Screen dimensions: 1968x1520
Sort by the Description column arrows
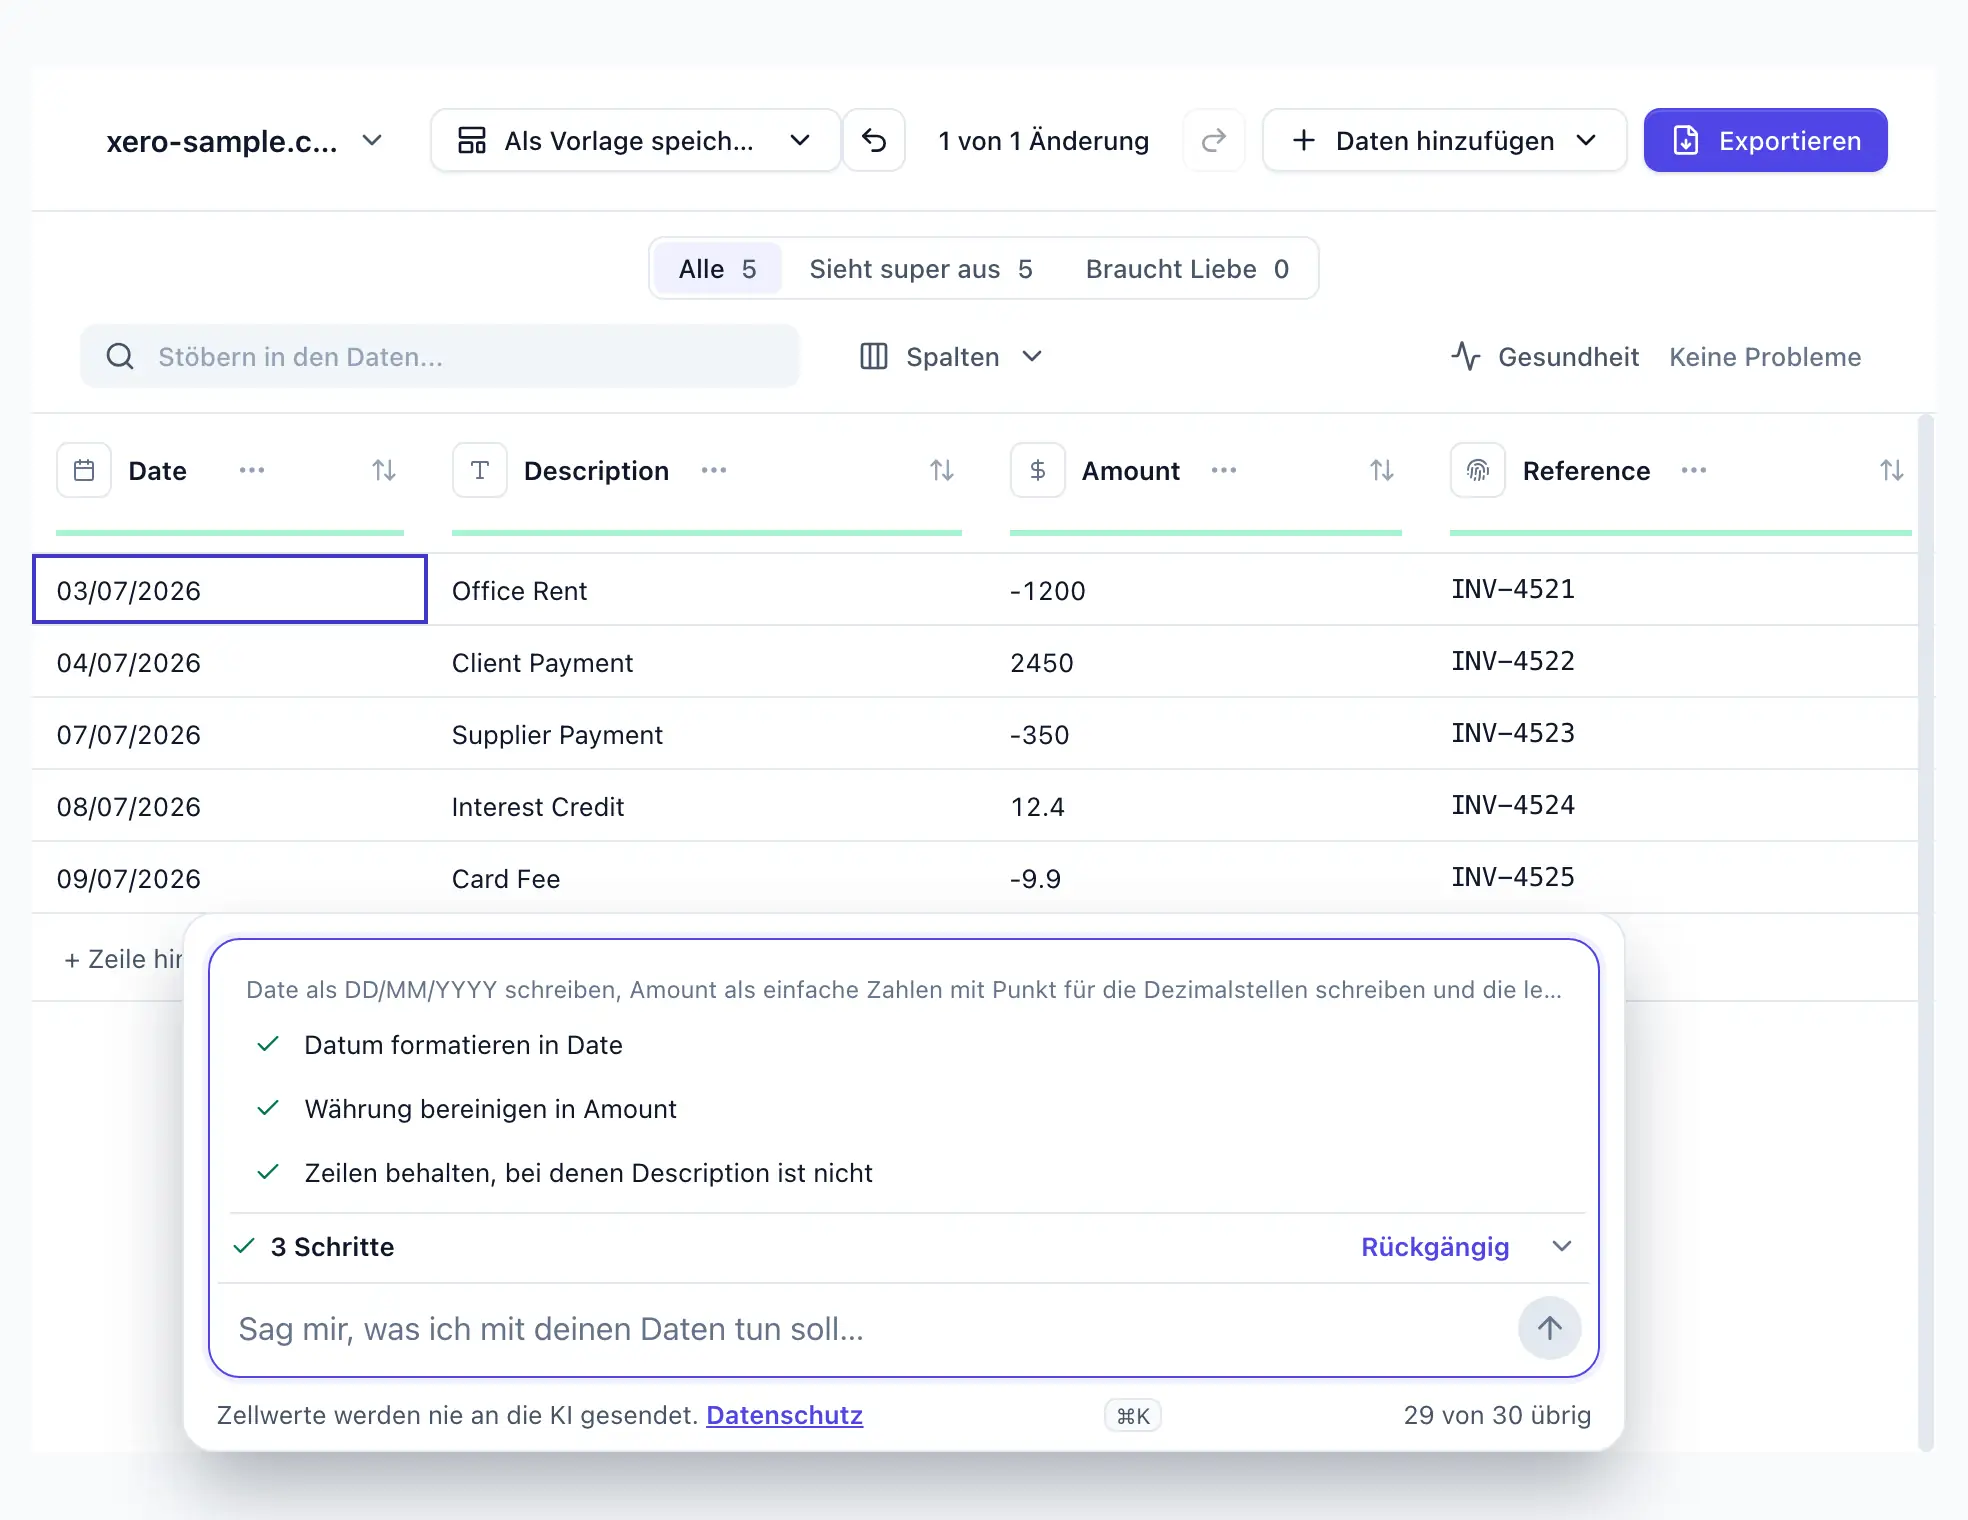(942, 470)
